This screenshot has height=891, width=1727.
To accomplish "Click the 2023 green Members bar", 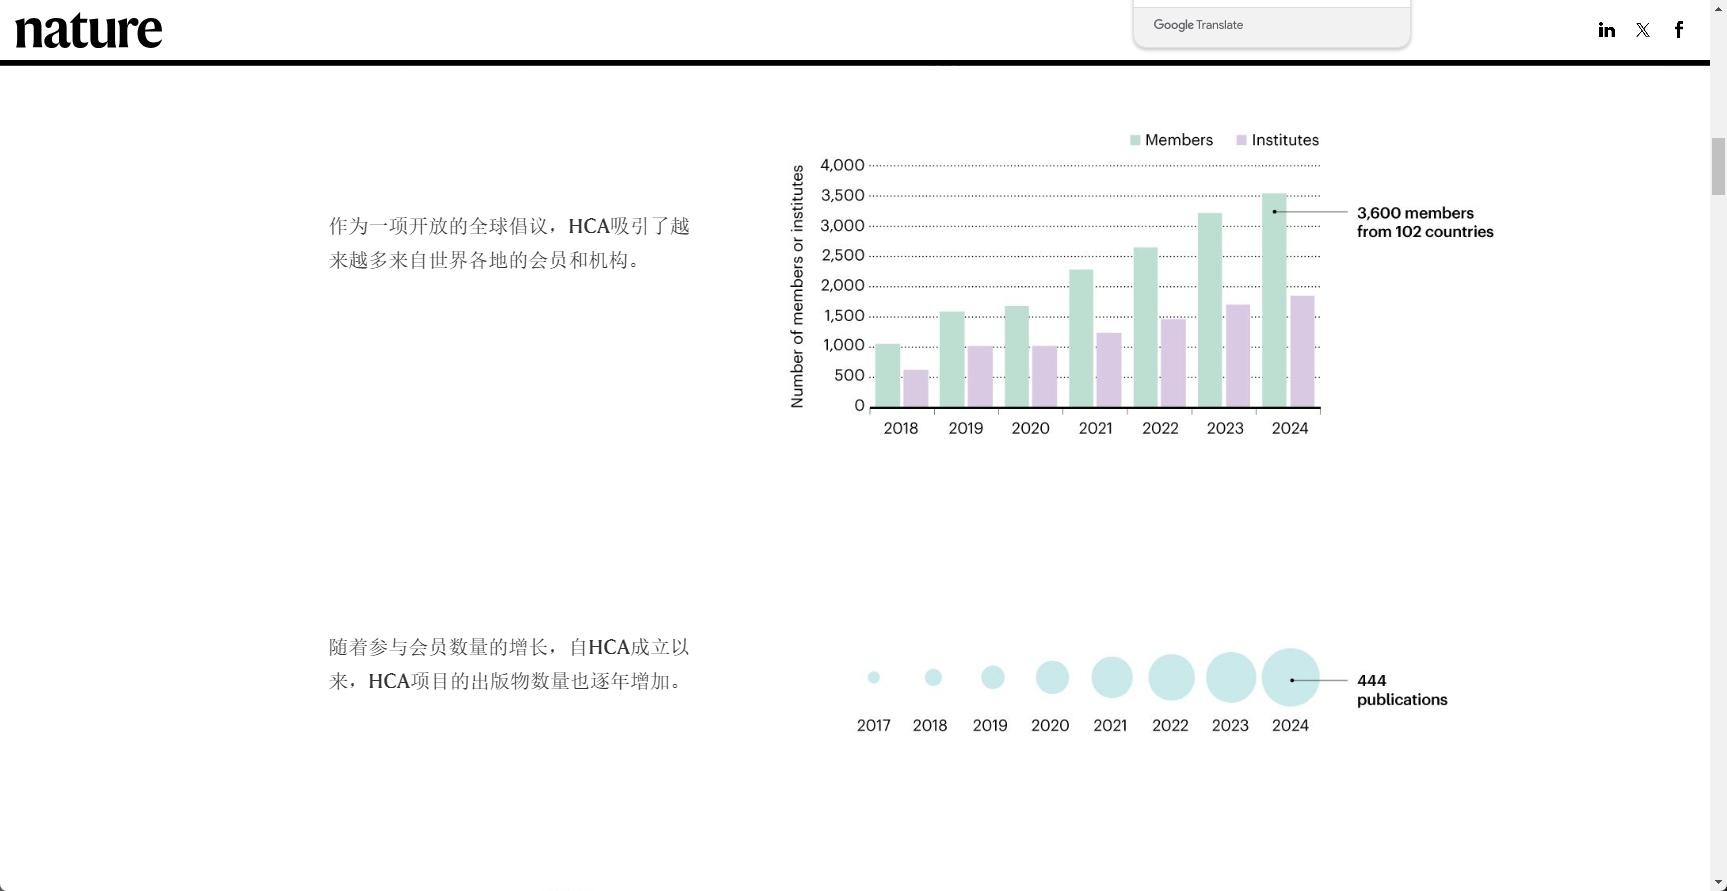I will pos(1209,310).
